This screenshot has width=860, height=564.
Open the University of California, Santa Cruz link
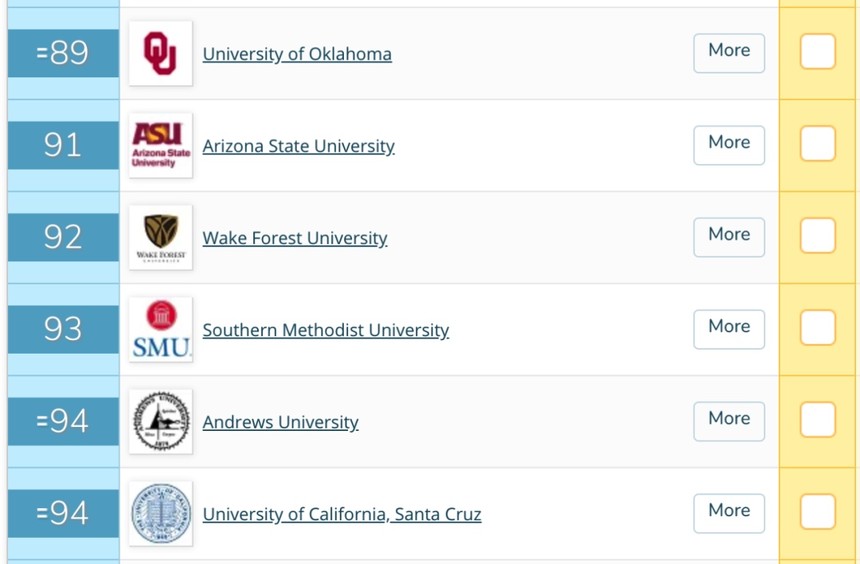pyautogui.click(x=342, y=515)
